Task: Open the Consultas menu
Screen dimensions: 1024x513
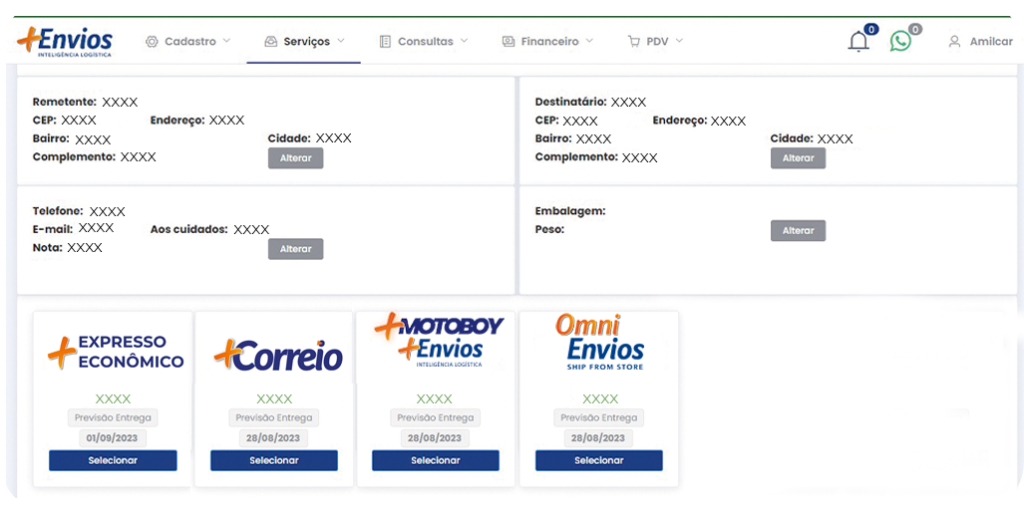Action: tap(424, 41)
